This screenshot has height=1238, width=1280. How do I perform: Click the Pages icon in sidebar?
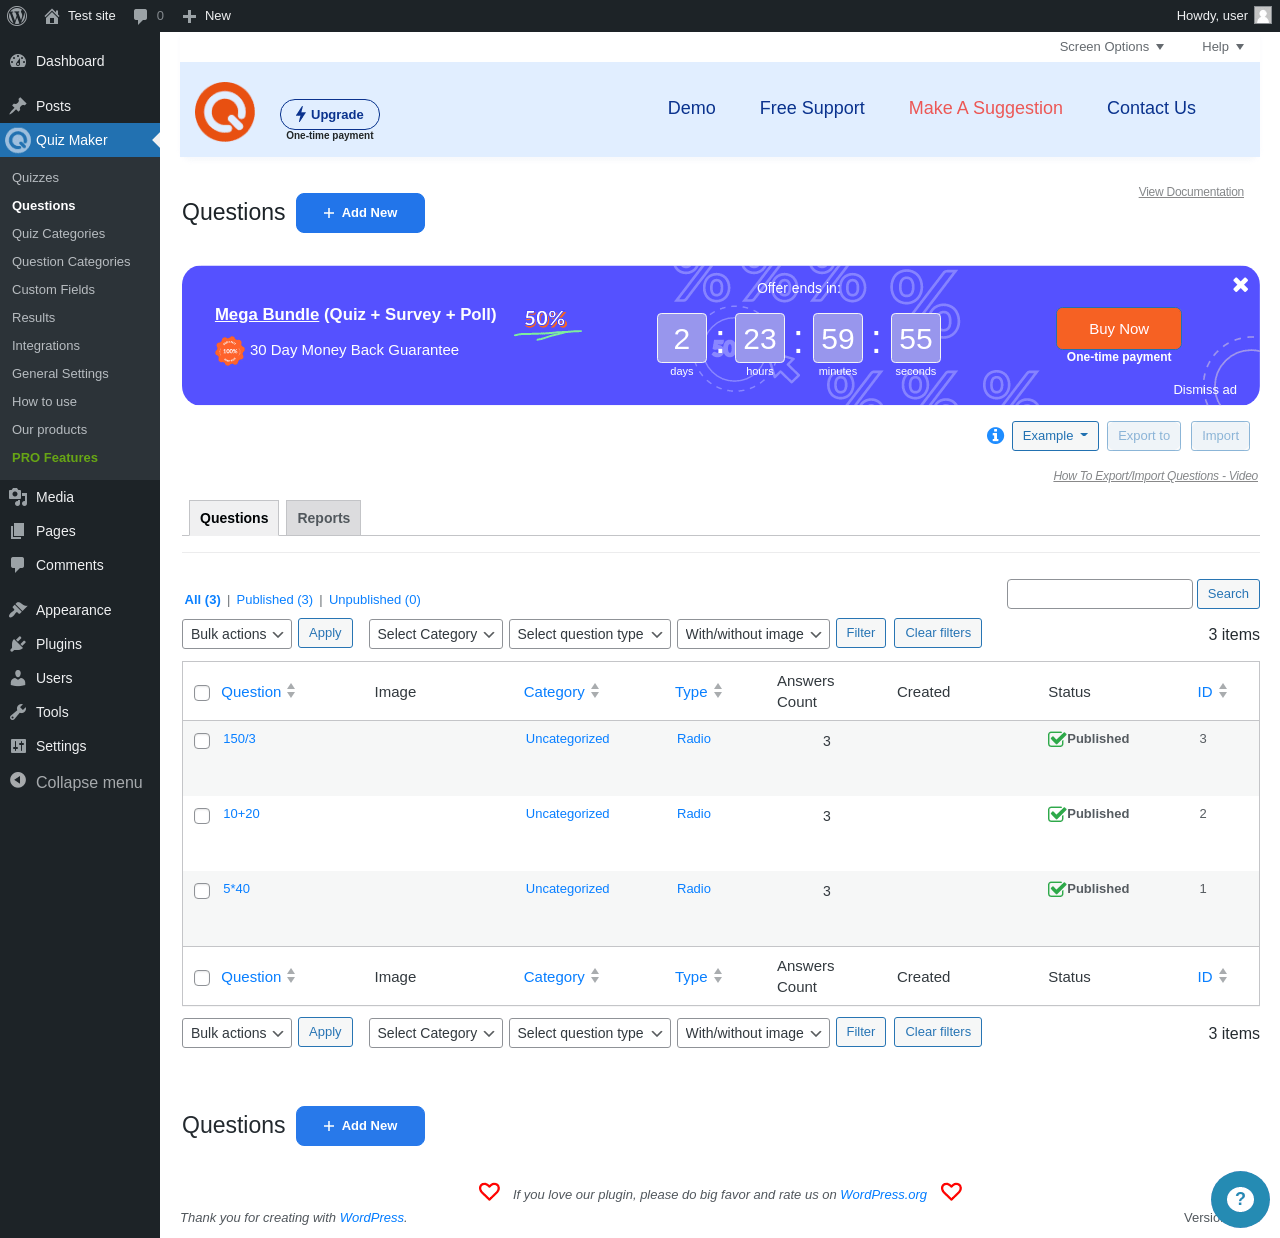(18, 531)
